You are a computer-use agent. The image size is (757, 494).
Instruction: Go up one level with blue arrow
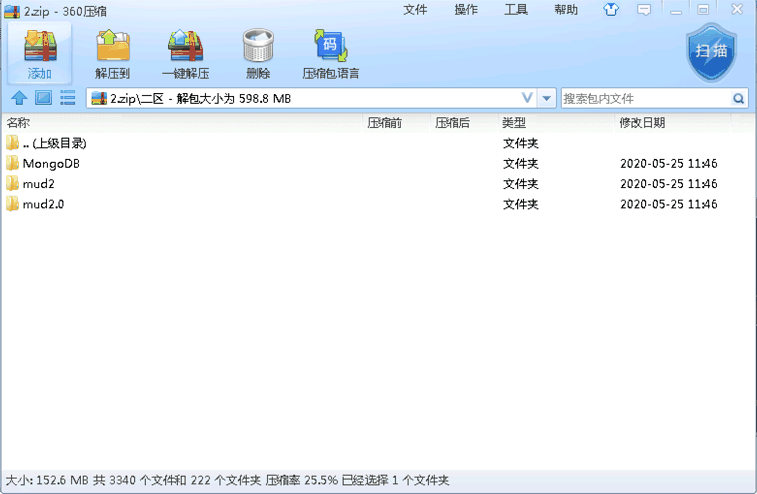[x=19, y=98]
